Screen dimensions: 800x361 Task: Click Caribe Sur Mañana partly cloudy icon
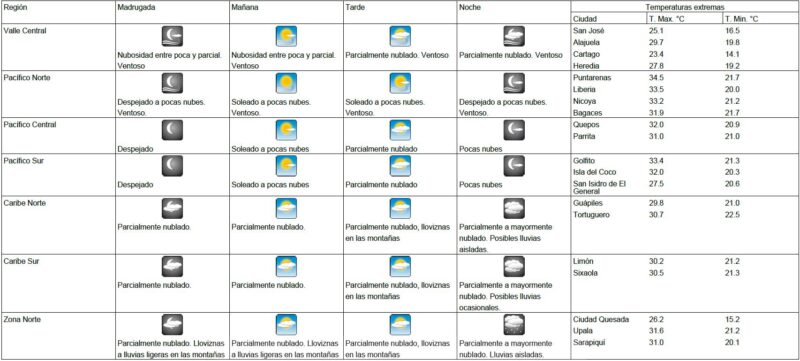point(286,267)
